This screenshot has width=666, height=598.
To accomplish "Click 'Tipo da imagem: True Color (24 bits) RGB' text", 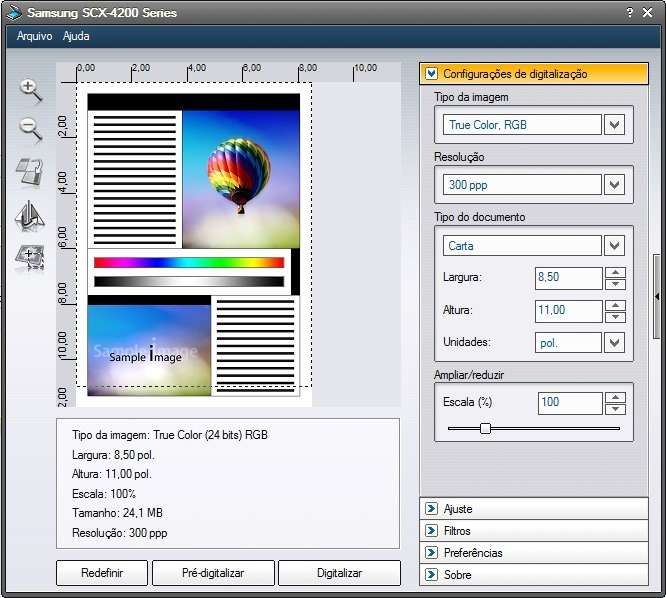I will 170,435.
